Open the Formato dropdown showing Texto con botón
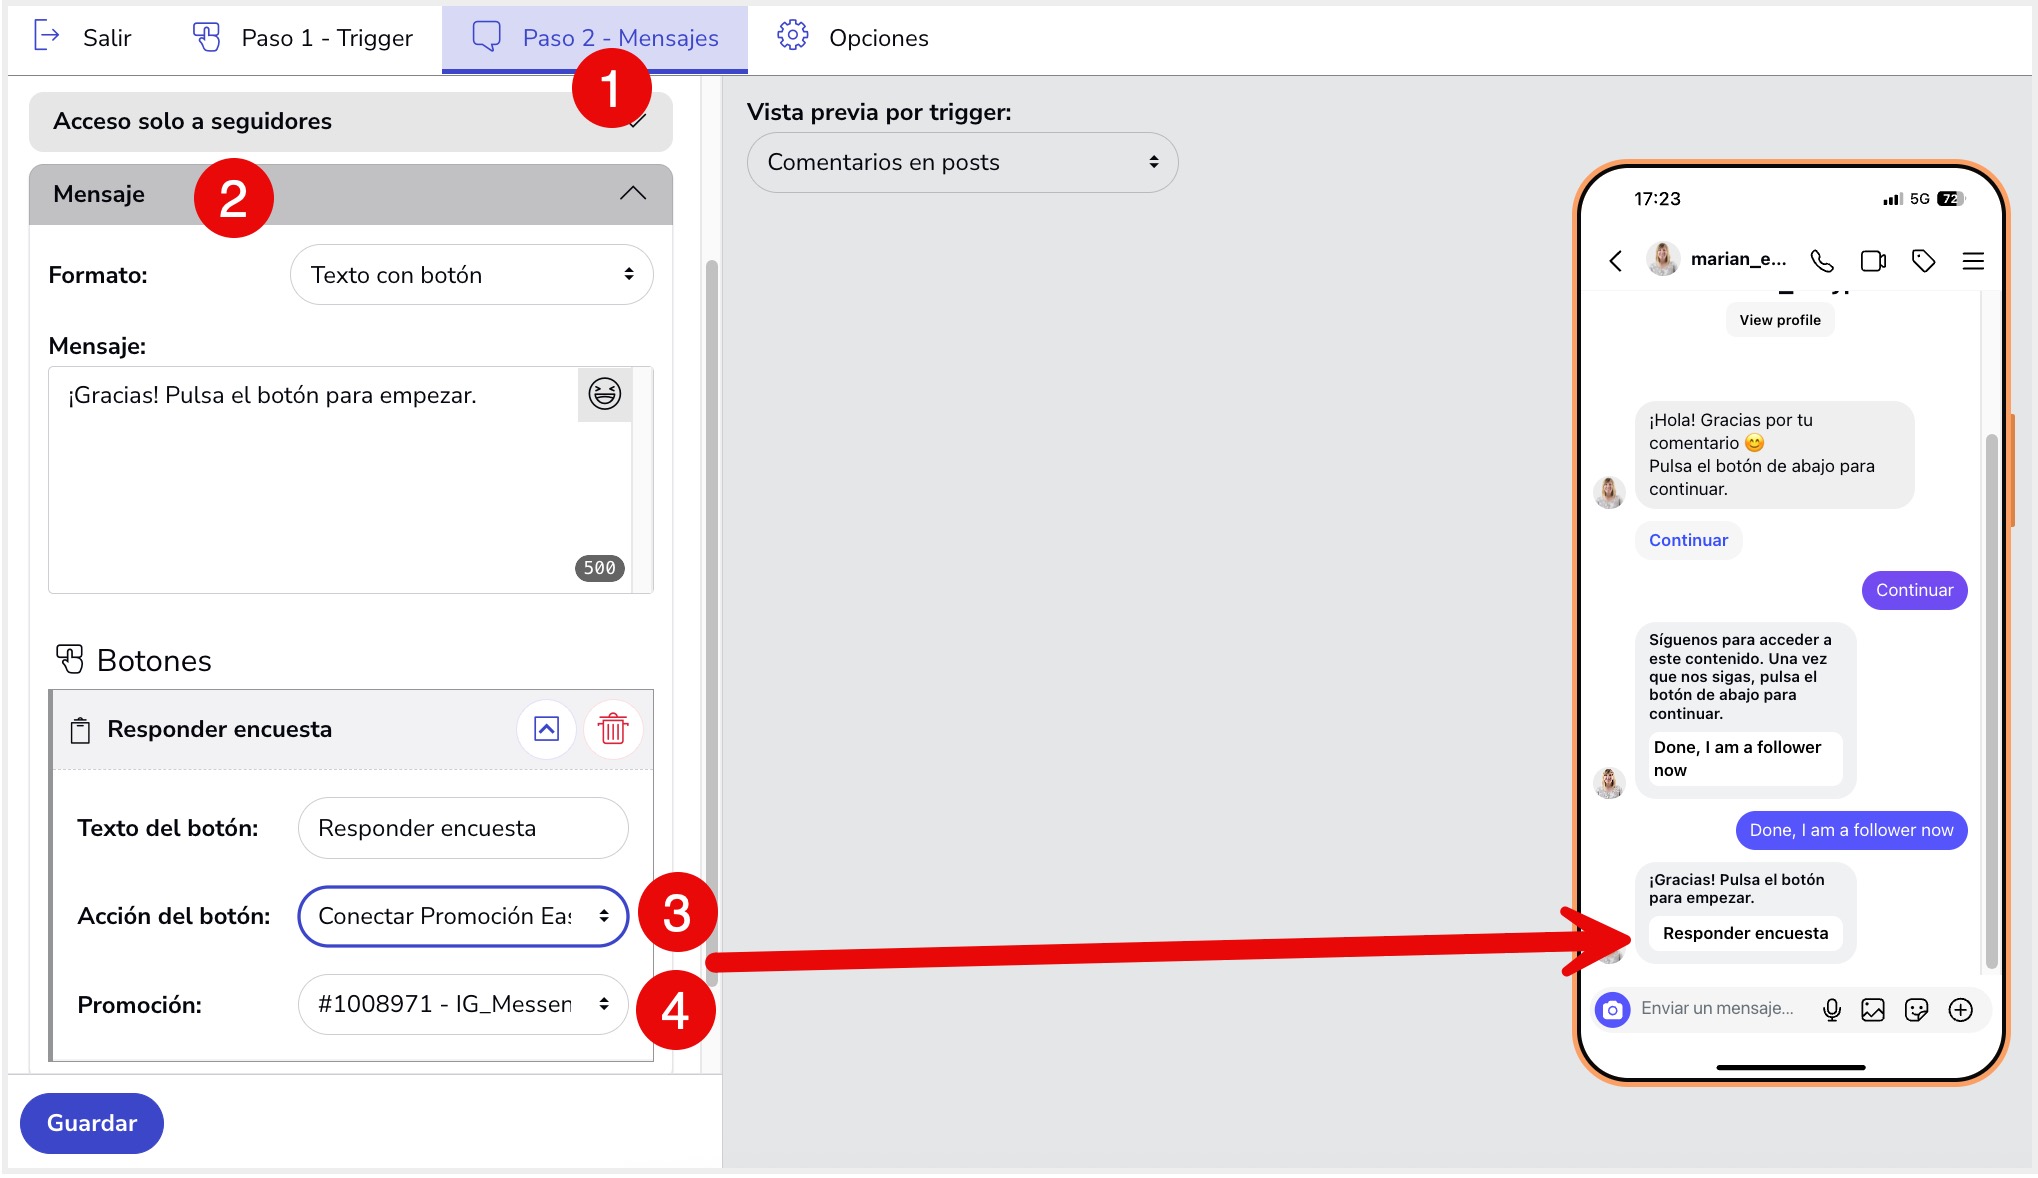This screenshot has height=1178, width=2038. click(x=471, y=274)
